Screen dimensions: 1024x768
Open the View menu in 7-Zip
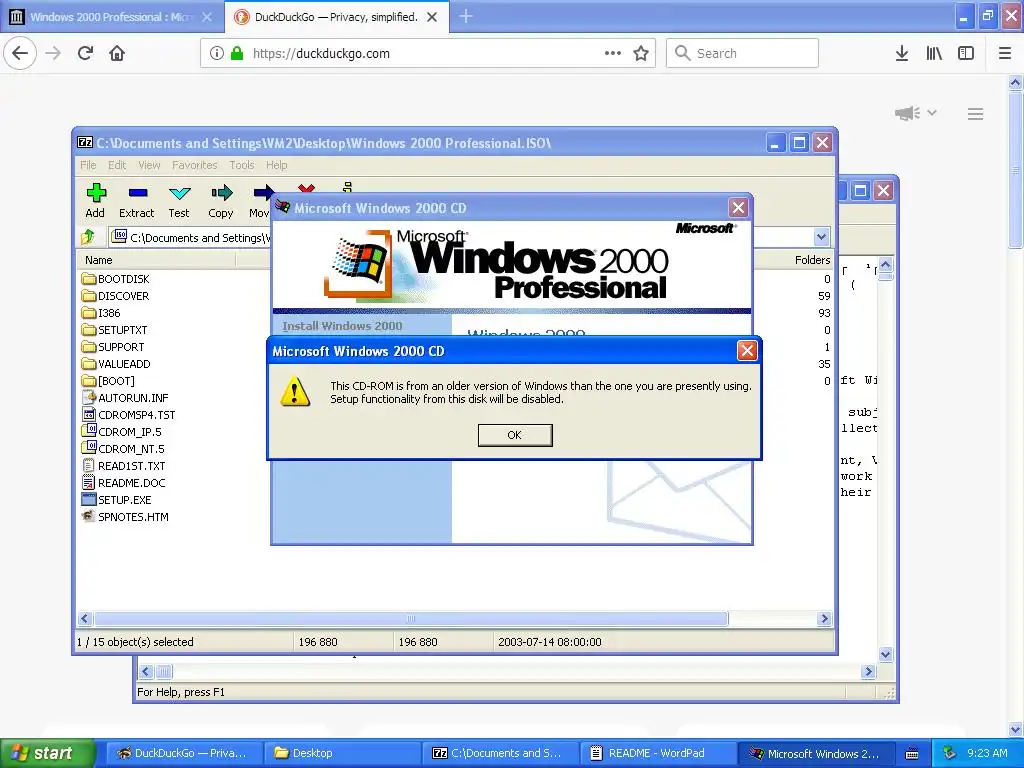click(149, 165)
